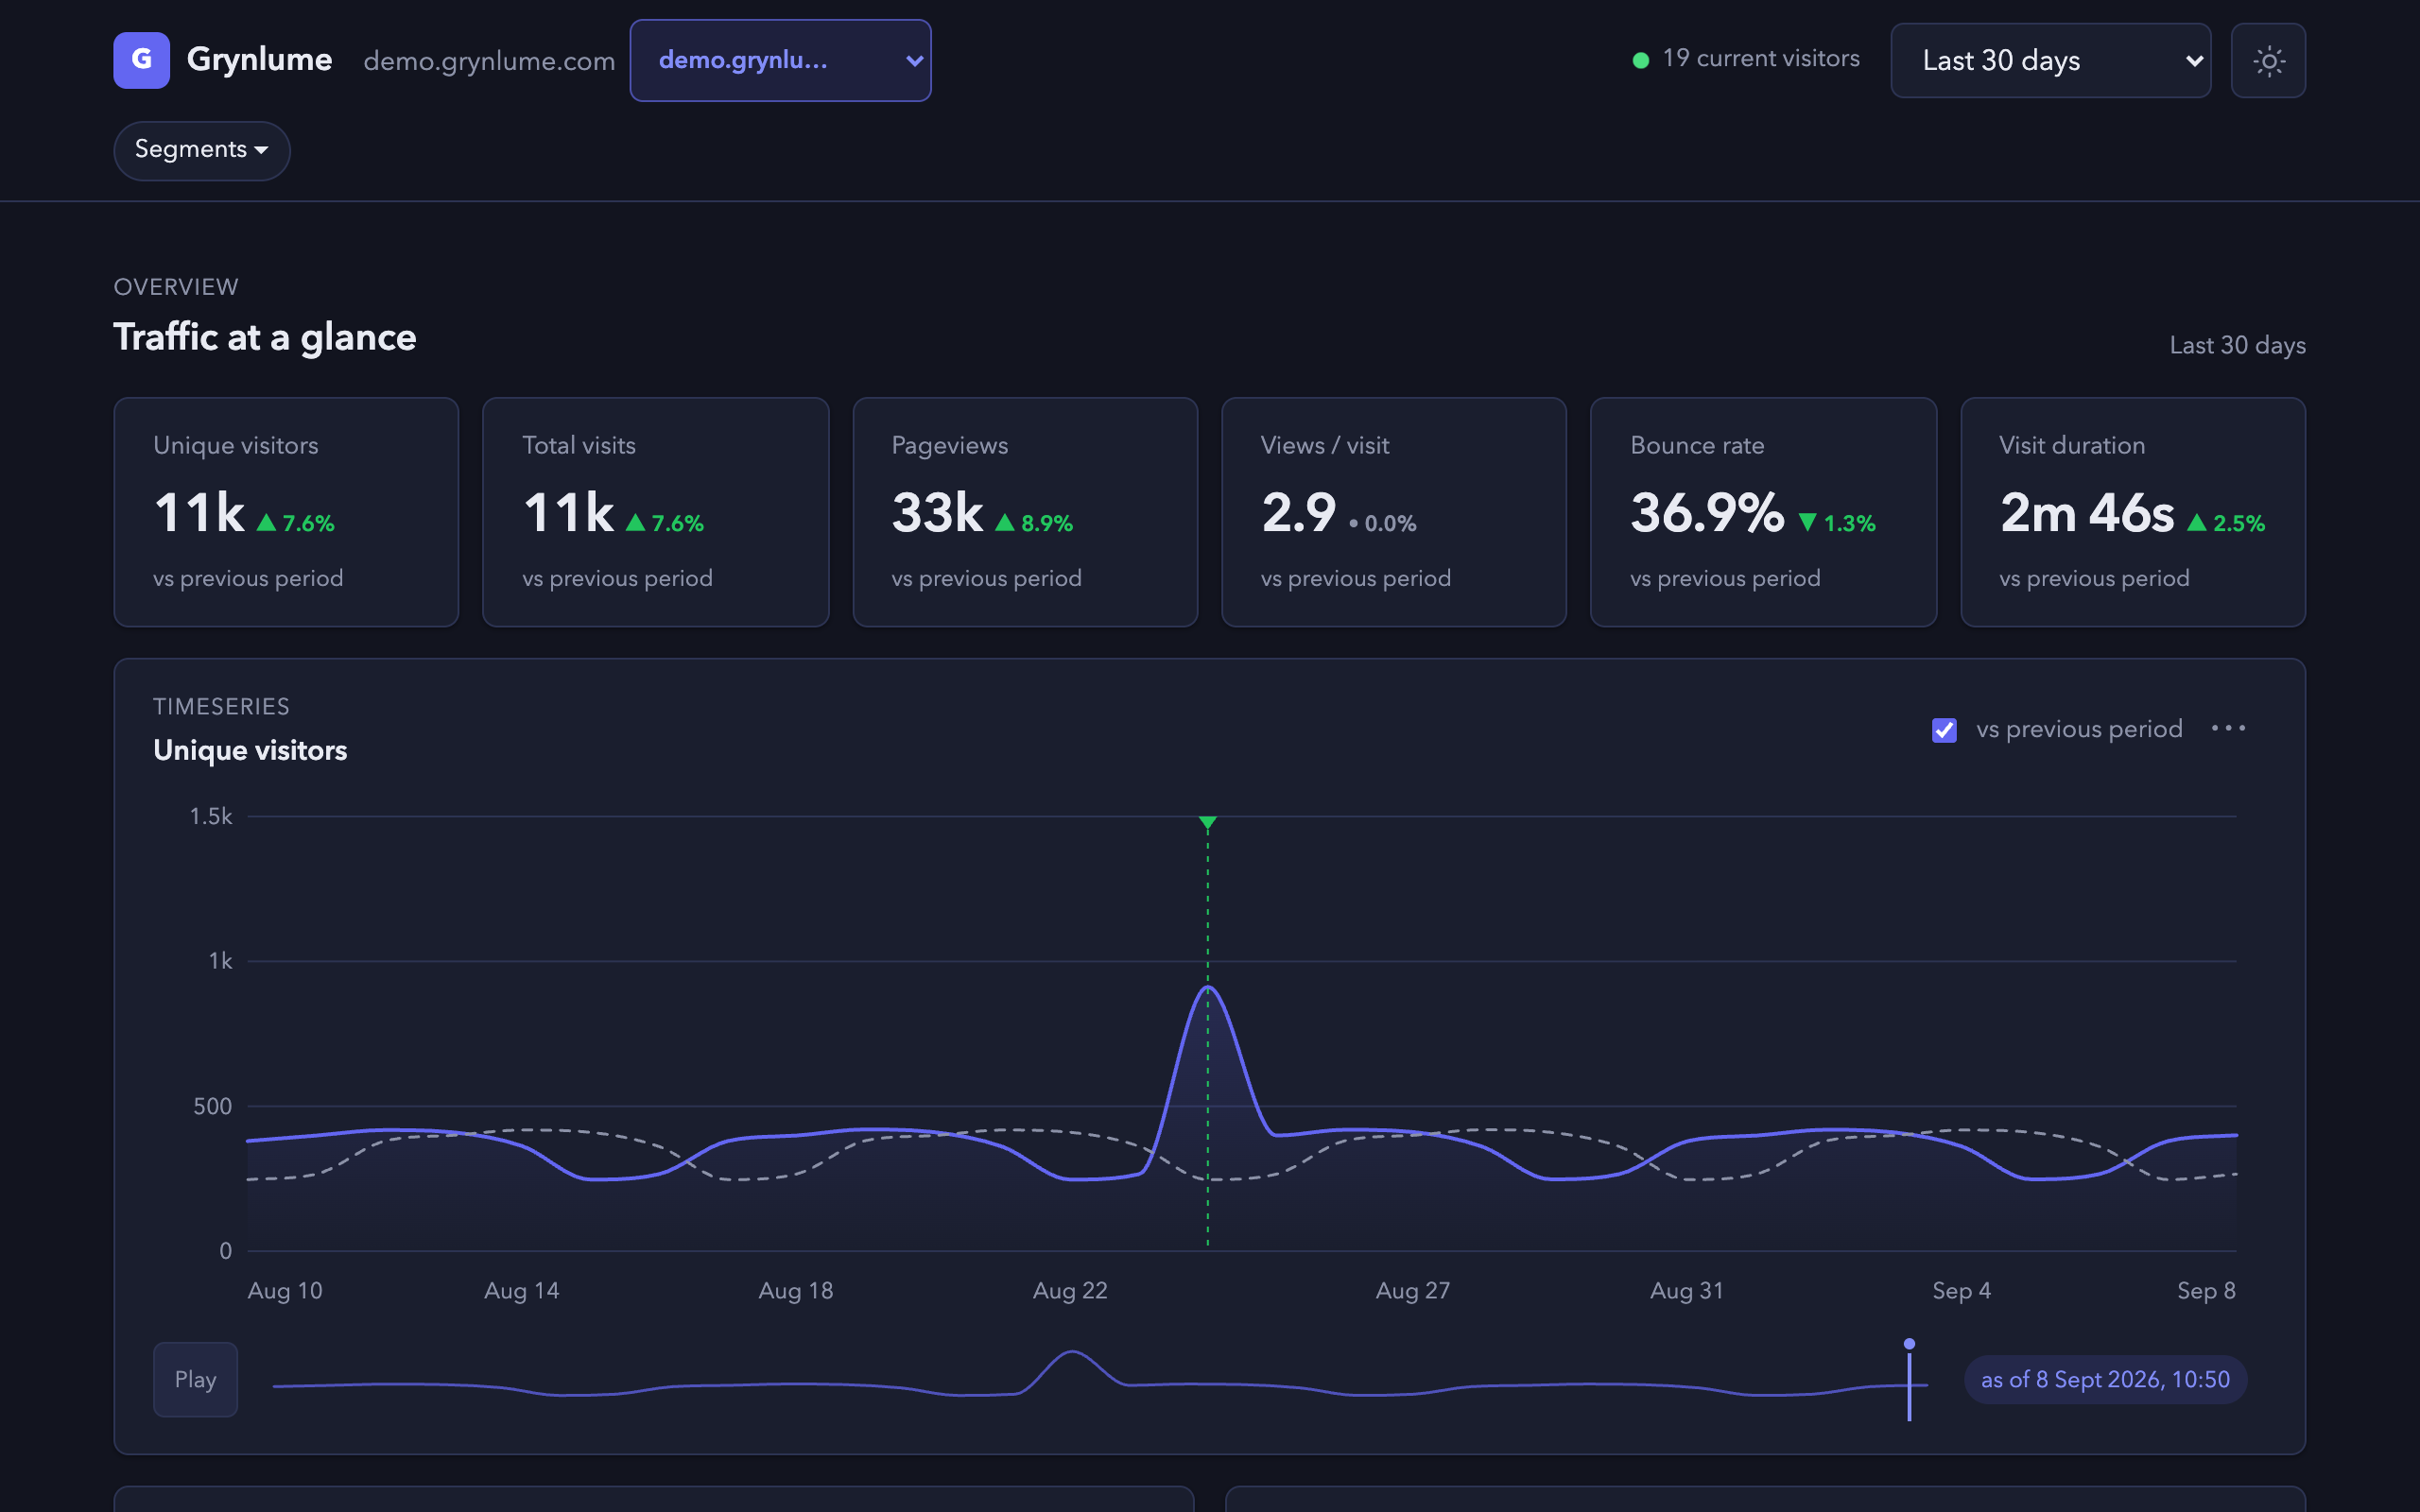
Task: Click the 7.6% change on Unique visitors
Action: pos(296,523)
